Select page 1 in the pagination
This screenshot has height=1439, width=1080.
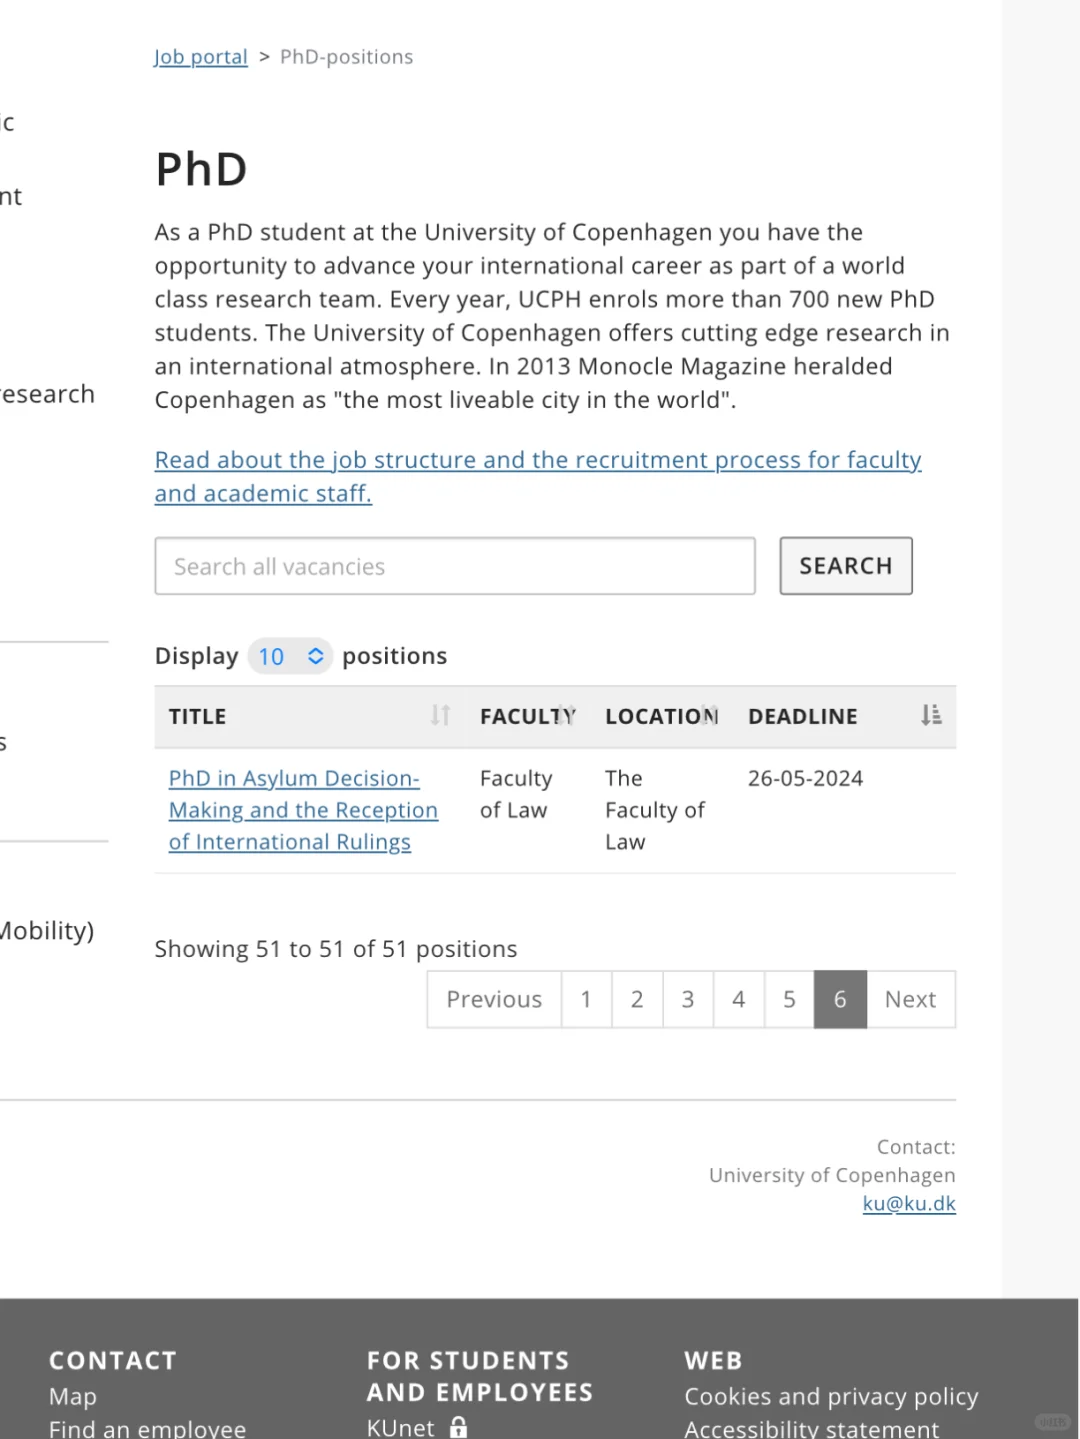[586, 999]
